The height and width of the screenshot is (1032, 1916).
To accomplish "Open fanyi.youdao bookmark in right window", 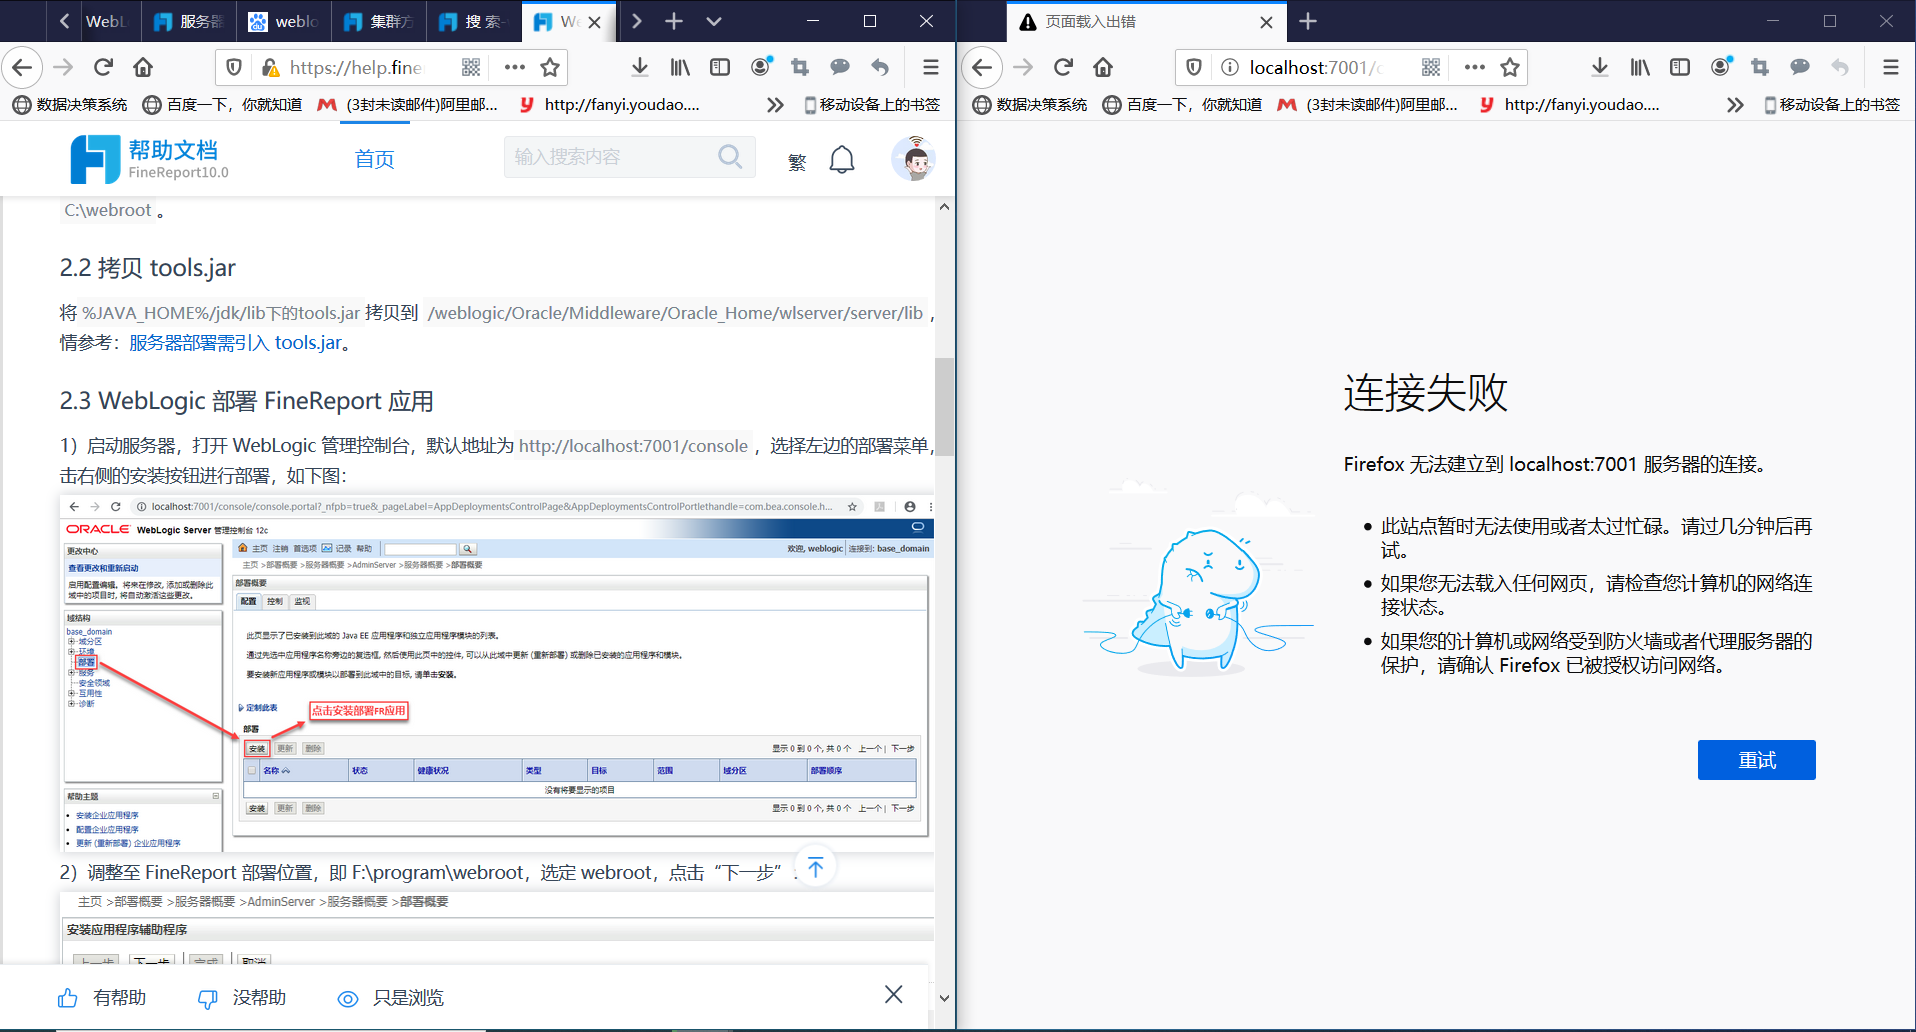I will (1569, 104).
